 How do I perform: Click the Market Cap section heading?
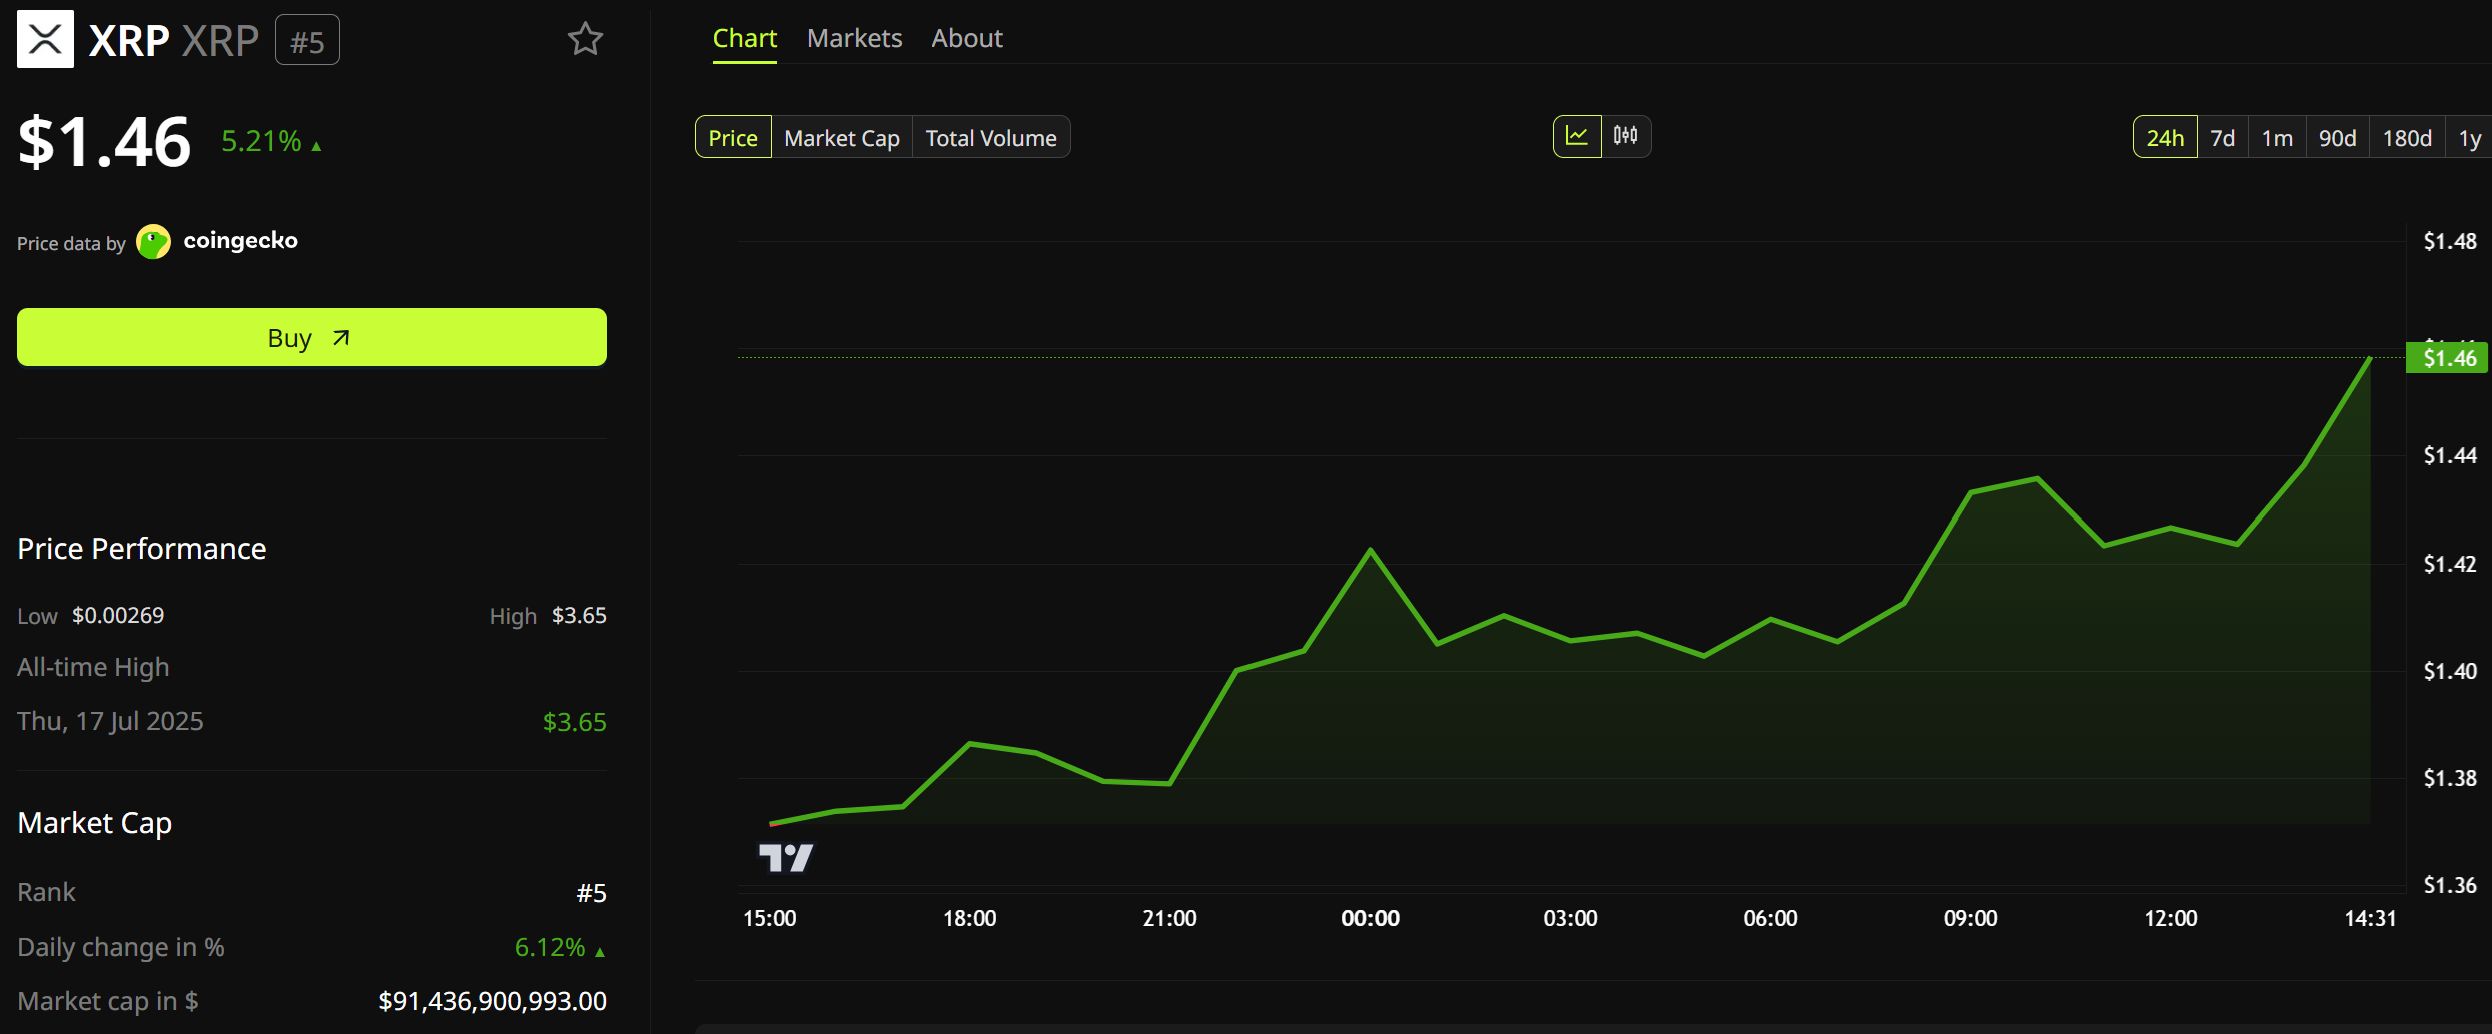[95, 823]
